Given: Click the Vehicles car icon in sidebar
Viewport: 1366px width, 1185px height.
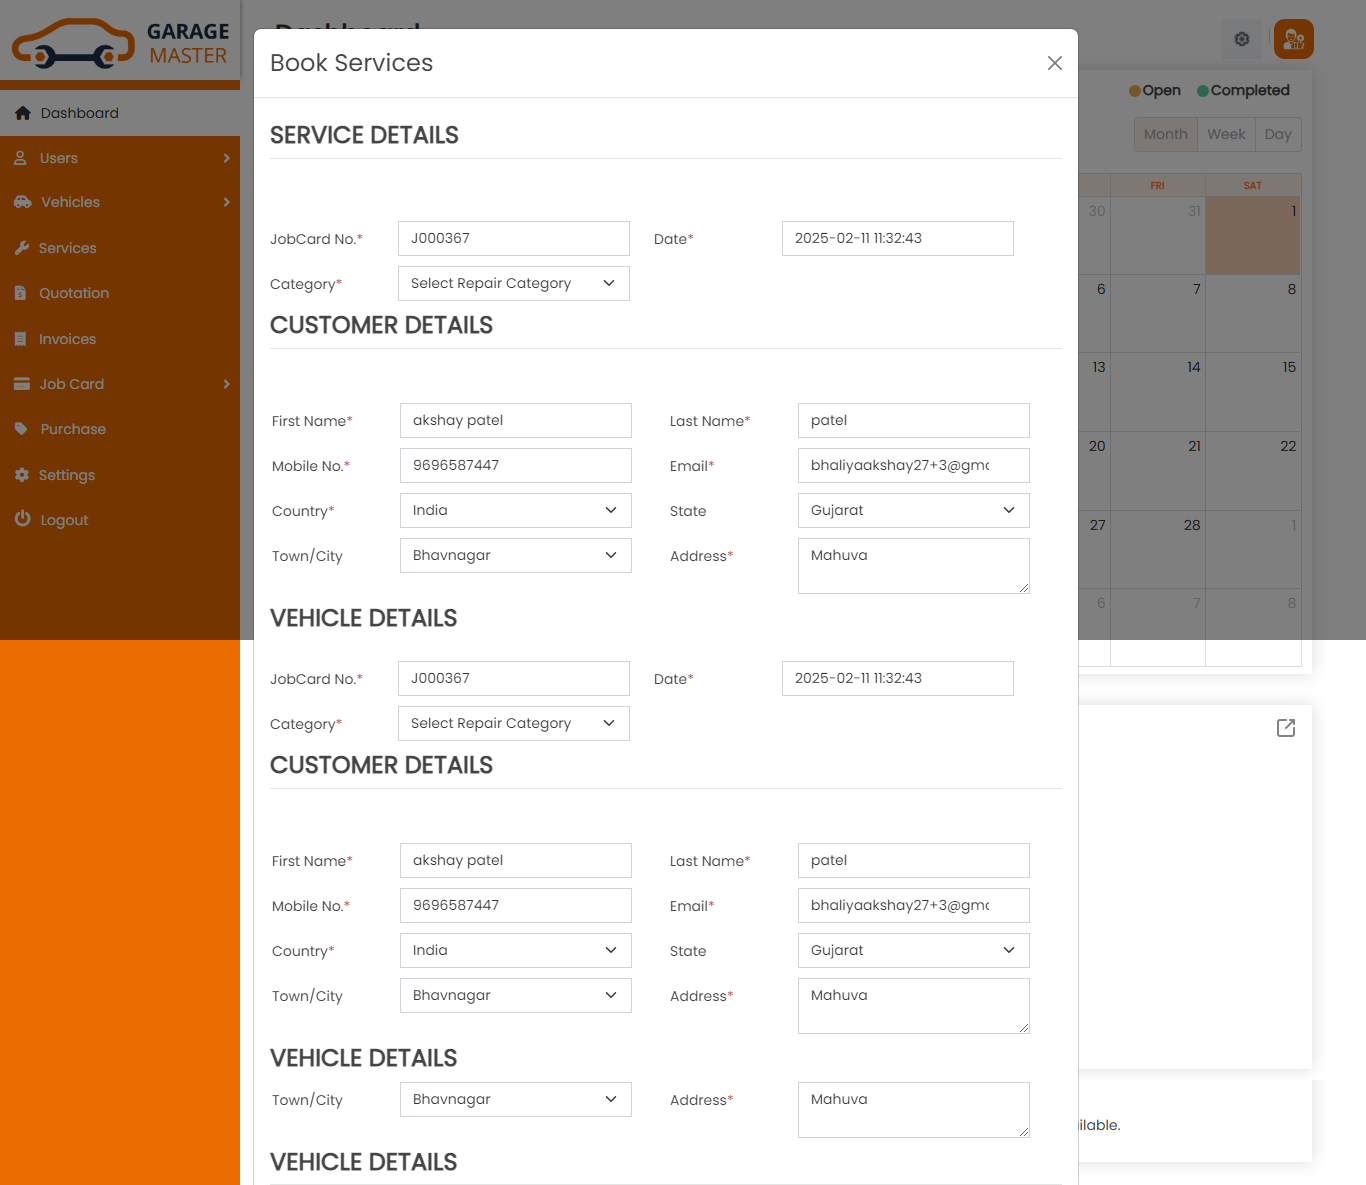Looking at the screenshot, I should coord(22,202).
